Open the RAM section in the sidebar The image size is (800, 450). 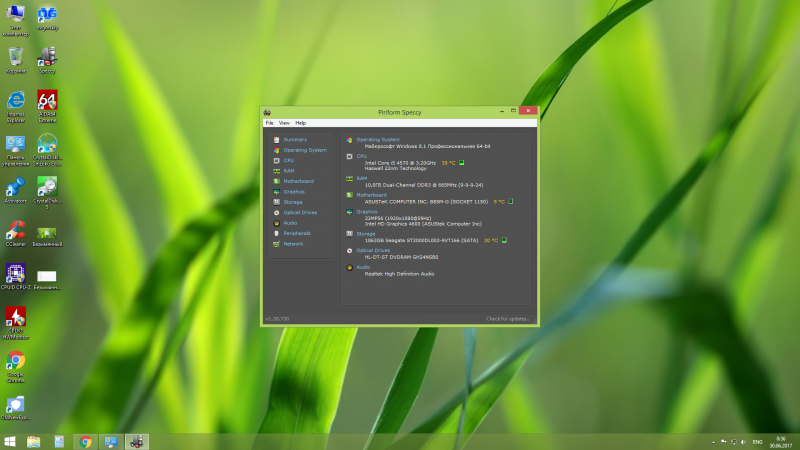[288, 170]
